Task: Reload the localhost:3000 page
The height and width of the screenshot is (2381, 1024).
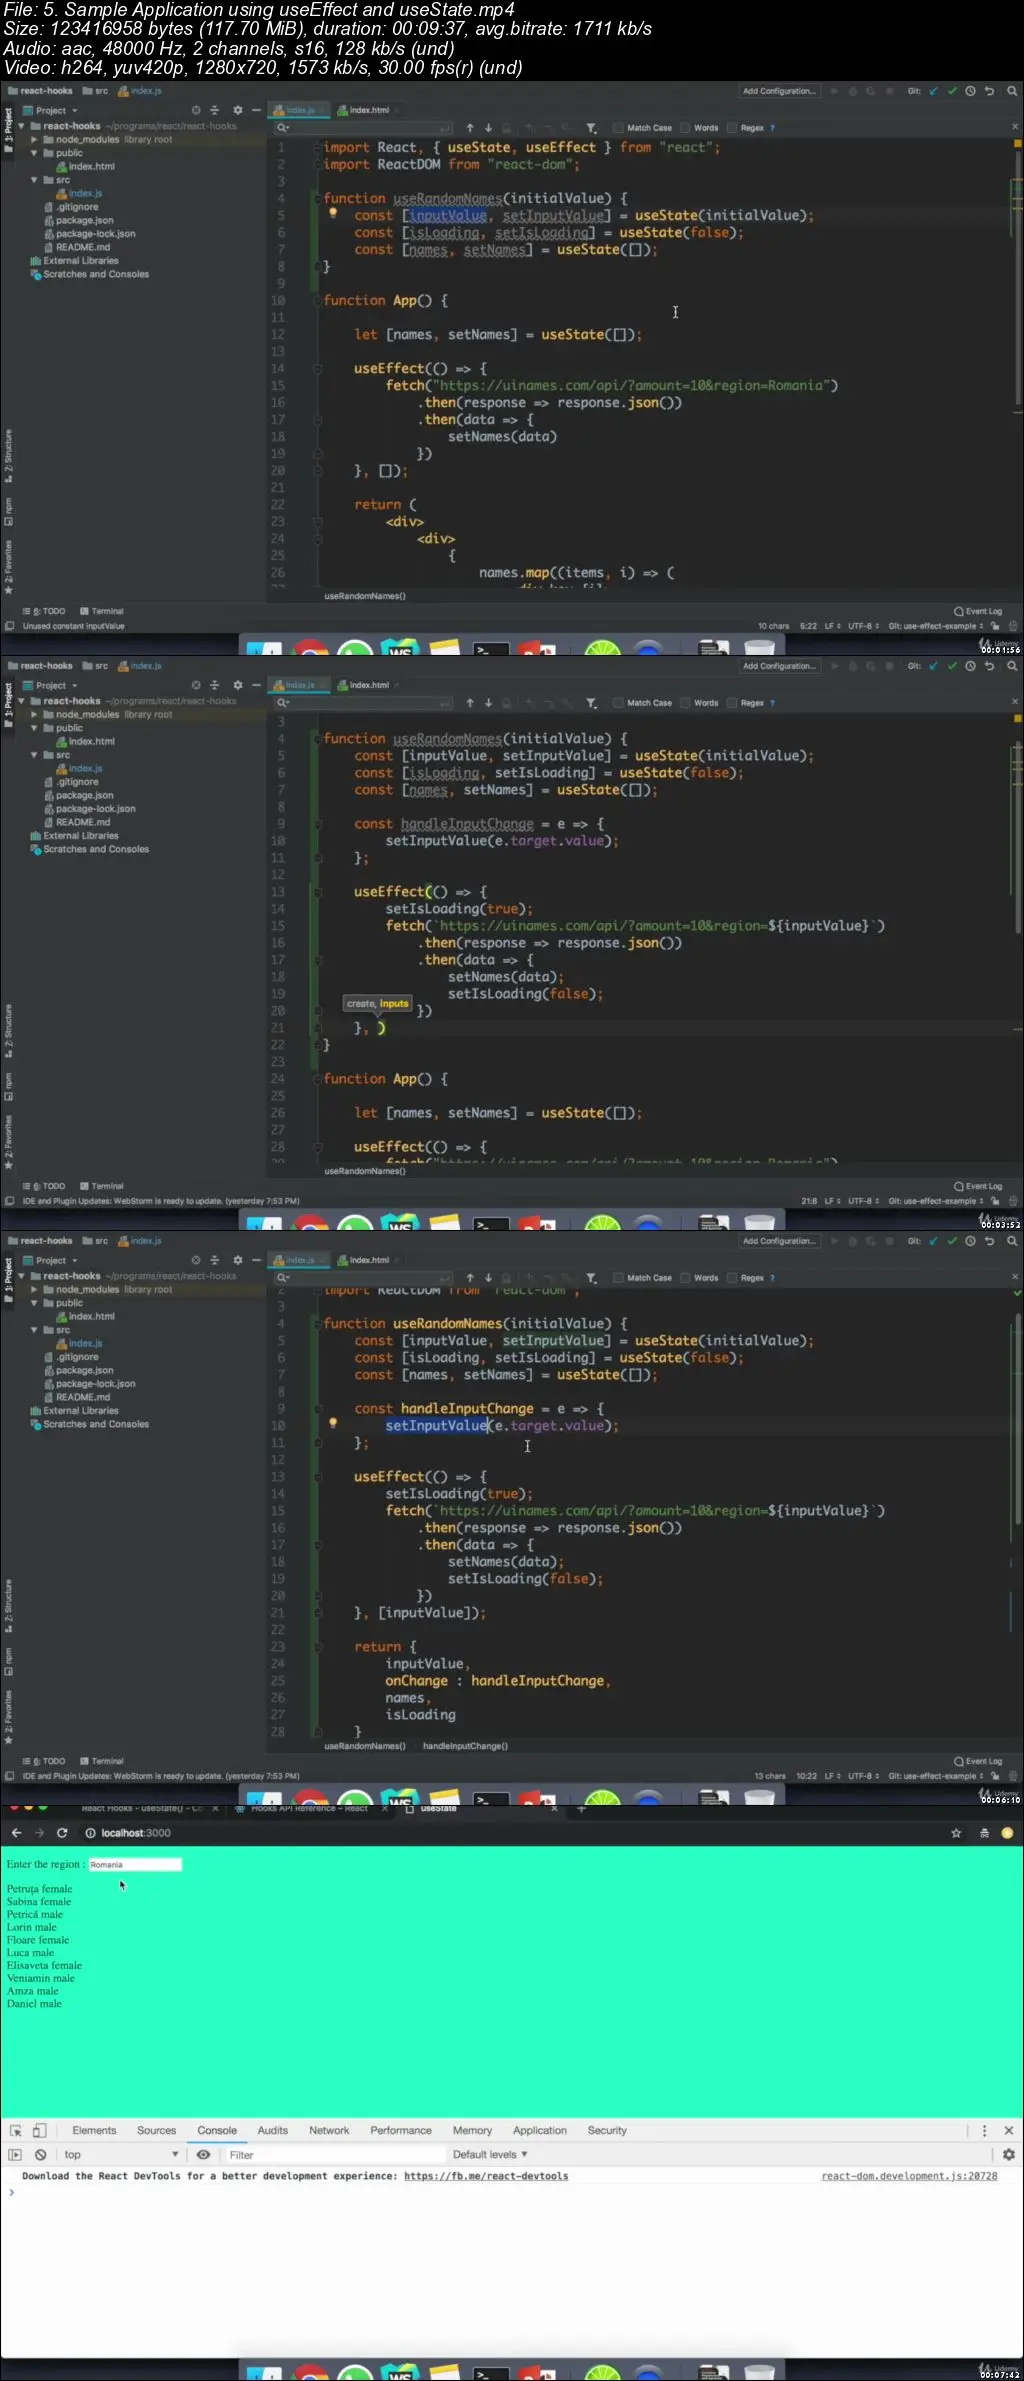Action: 62,1833
